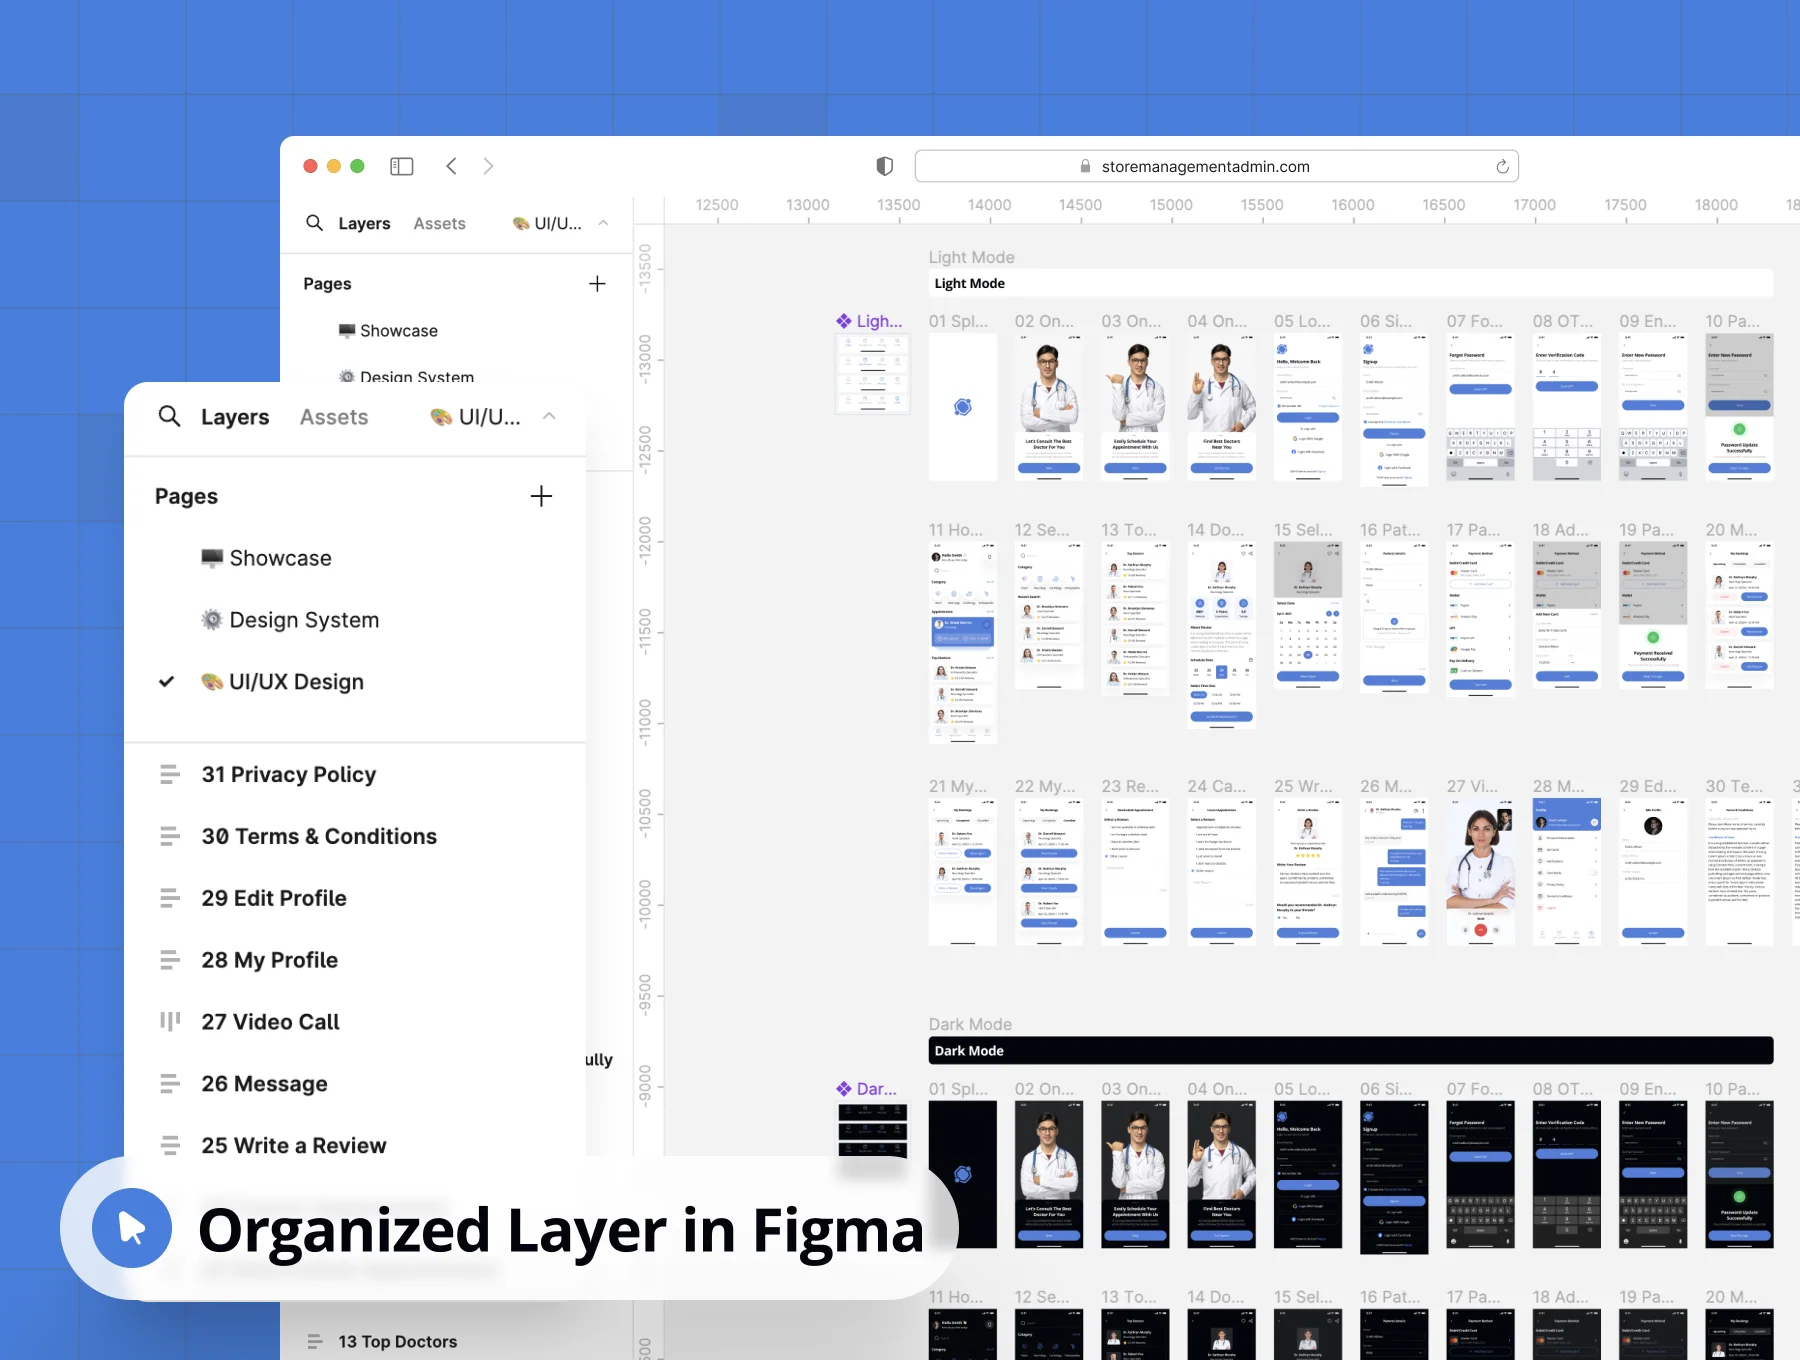The image size is (1800, 1360).
Task: Select the 30 Te... frame on the canvas
Action: pyautogui.click(x=1740, y=872)
